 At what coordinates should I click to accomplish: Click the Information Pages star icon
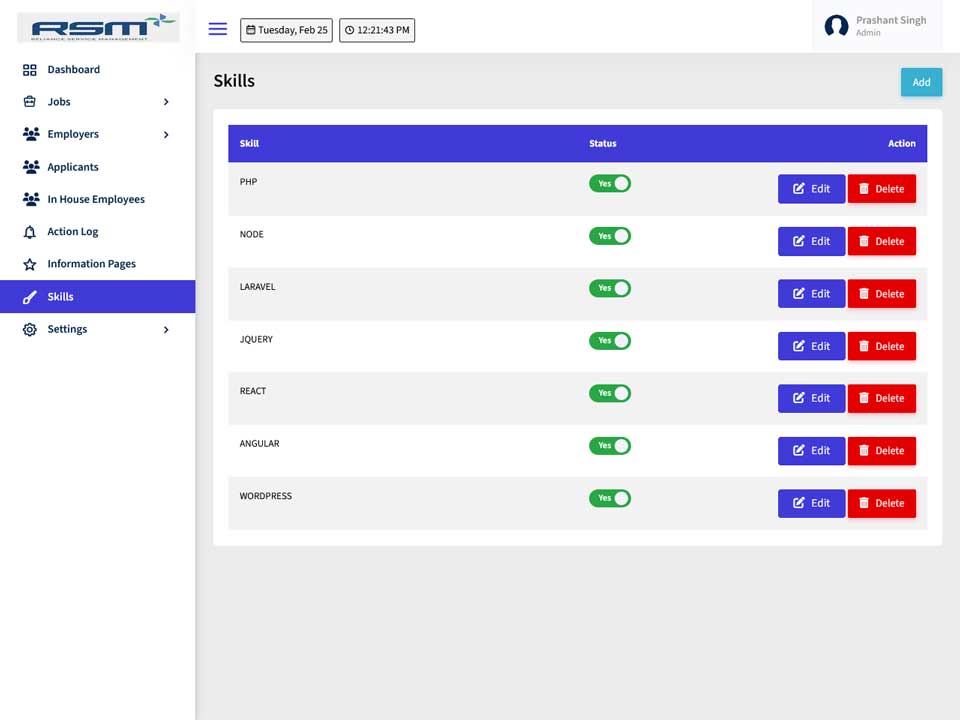coord(29,264)
